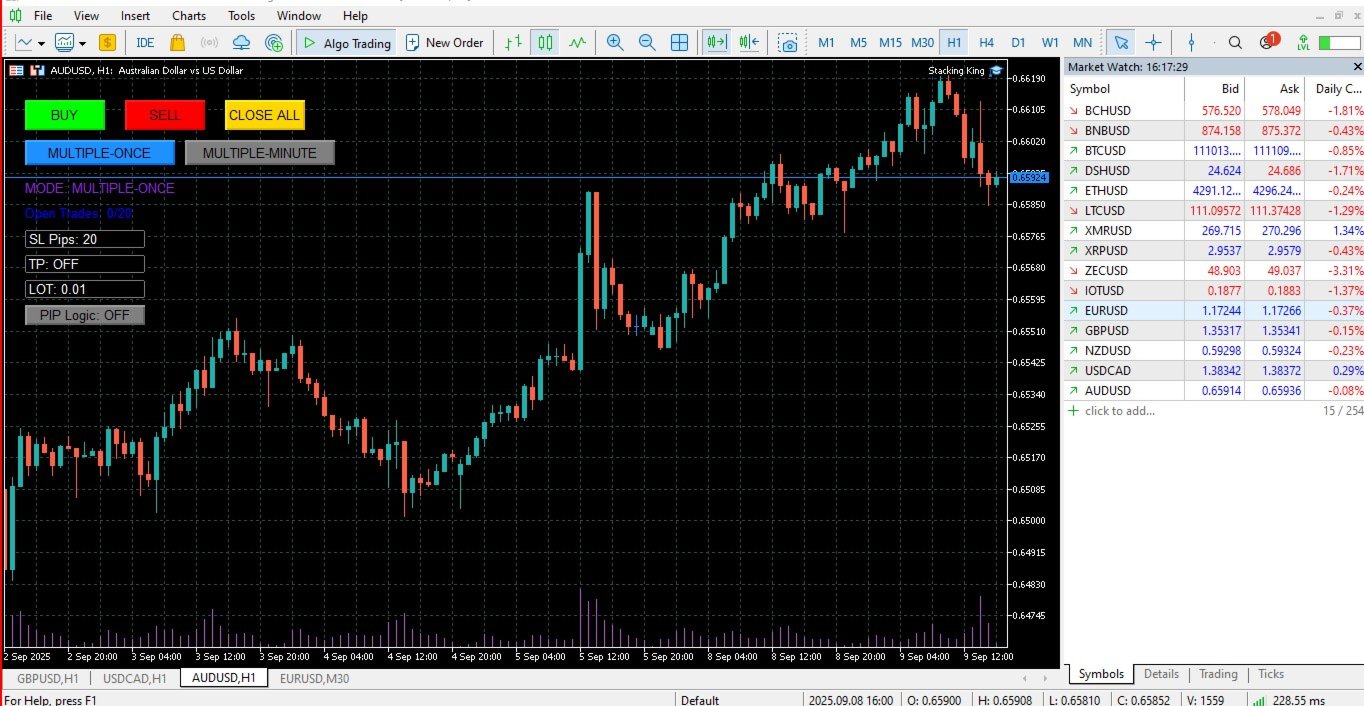Expand the chart type dropdown arrow
This screenshot has width=1364, height=706.
tap(41, 43)
